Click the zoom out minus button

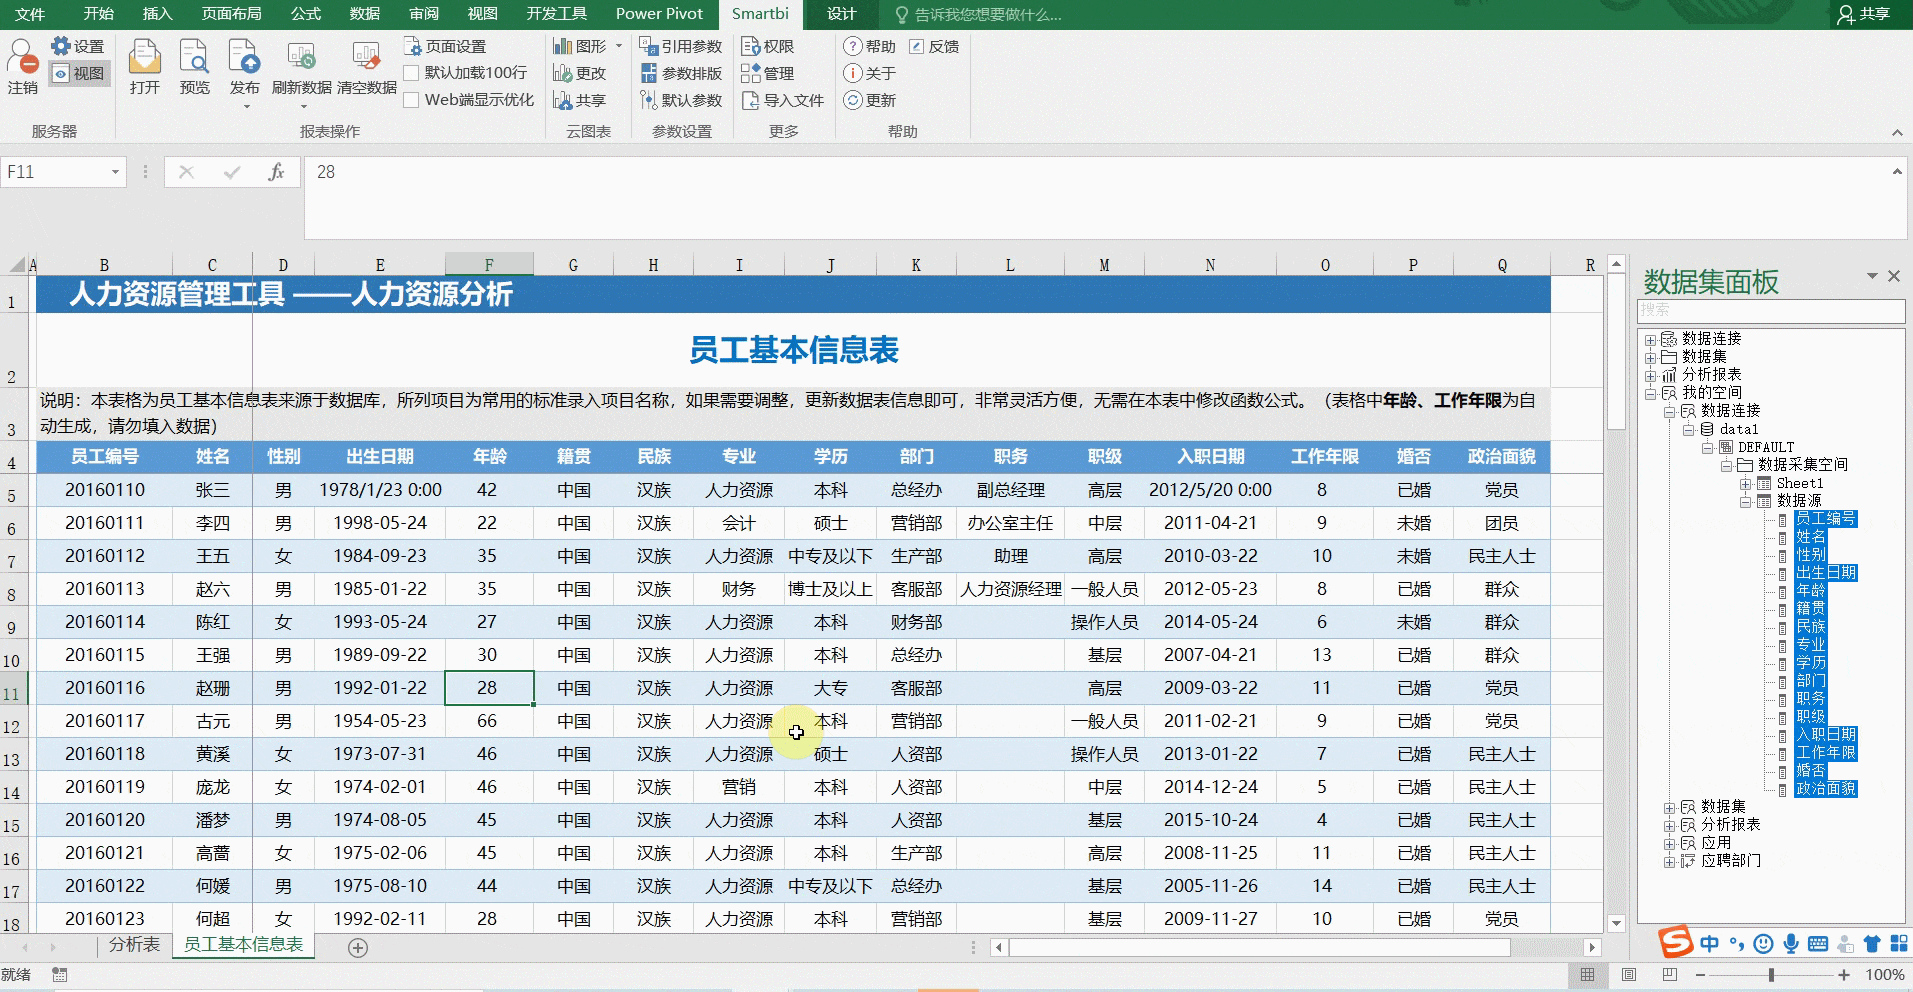[x=1701, y=975]
